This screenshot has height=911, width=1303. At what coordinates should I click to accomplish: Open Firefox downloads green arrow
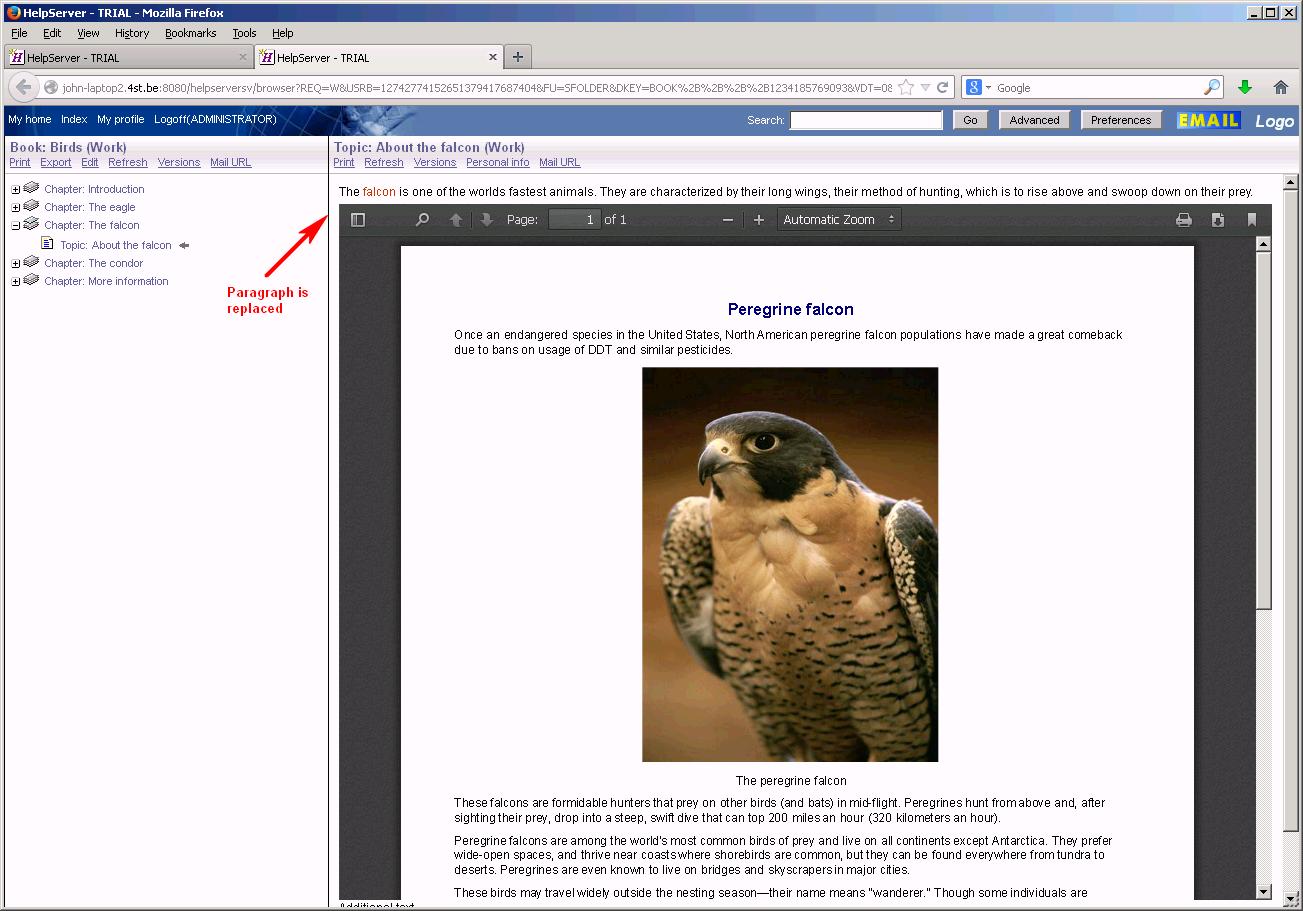[x=1245, y=87]
